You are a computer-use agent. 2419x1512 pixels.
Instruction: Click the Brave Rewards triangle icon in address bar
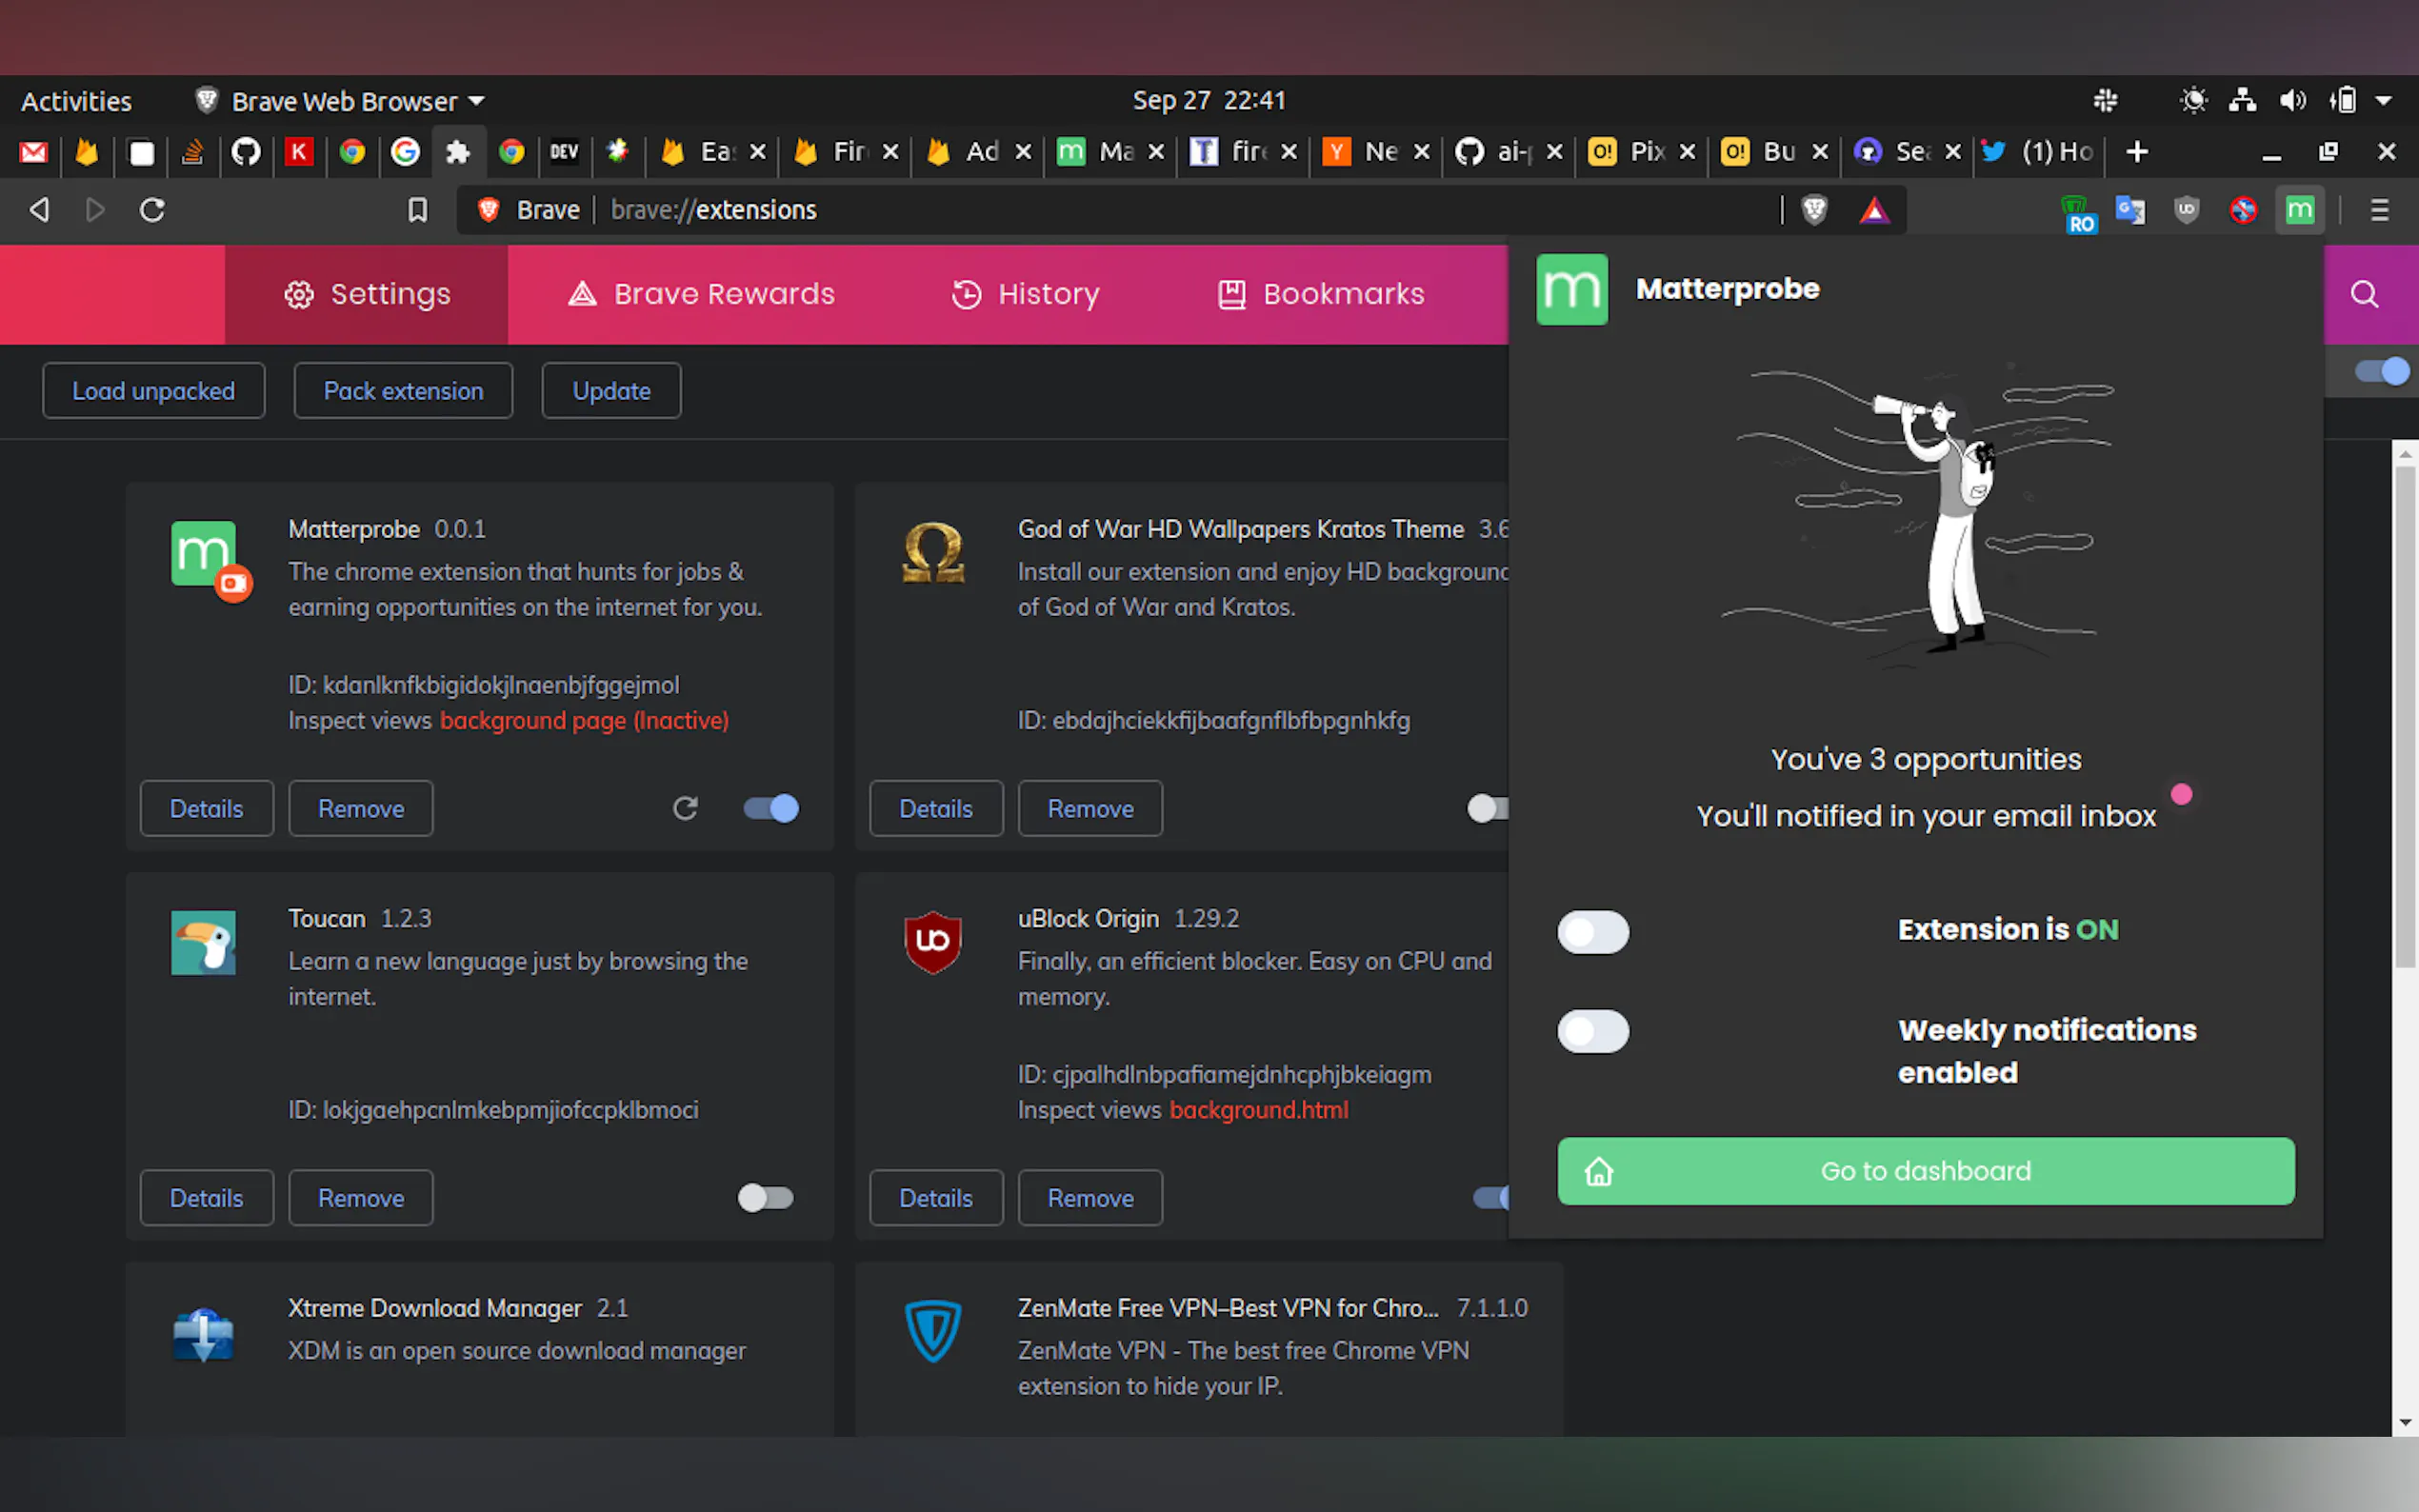tap(1873, 210)
